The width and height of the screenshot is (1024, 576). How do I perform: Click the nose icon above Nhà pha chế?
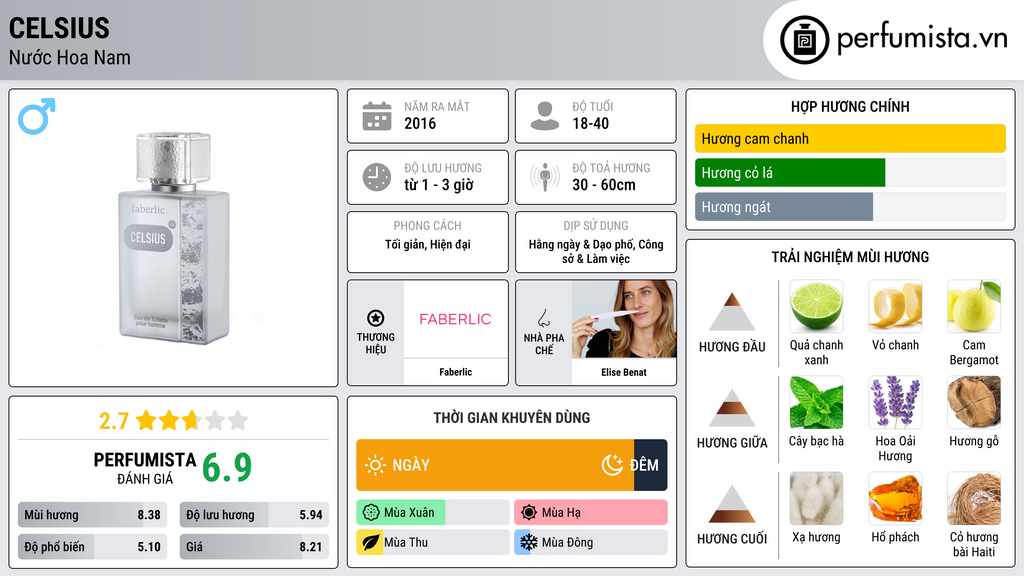click(543, 318)
